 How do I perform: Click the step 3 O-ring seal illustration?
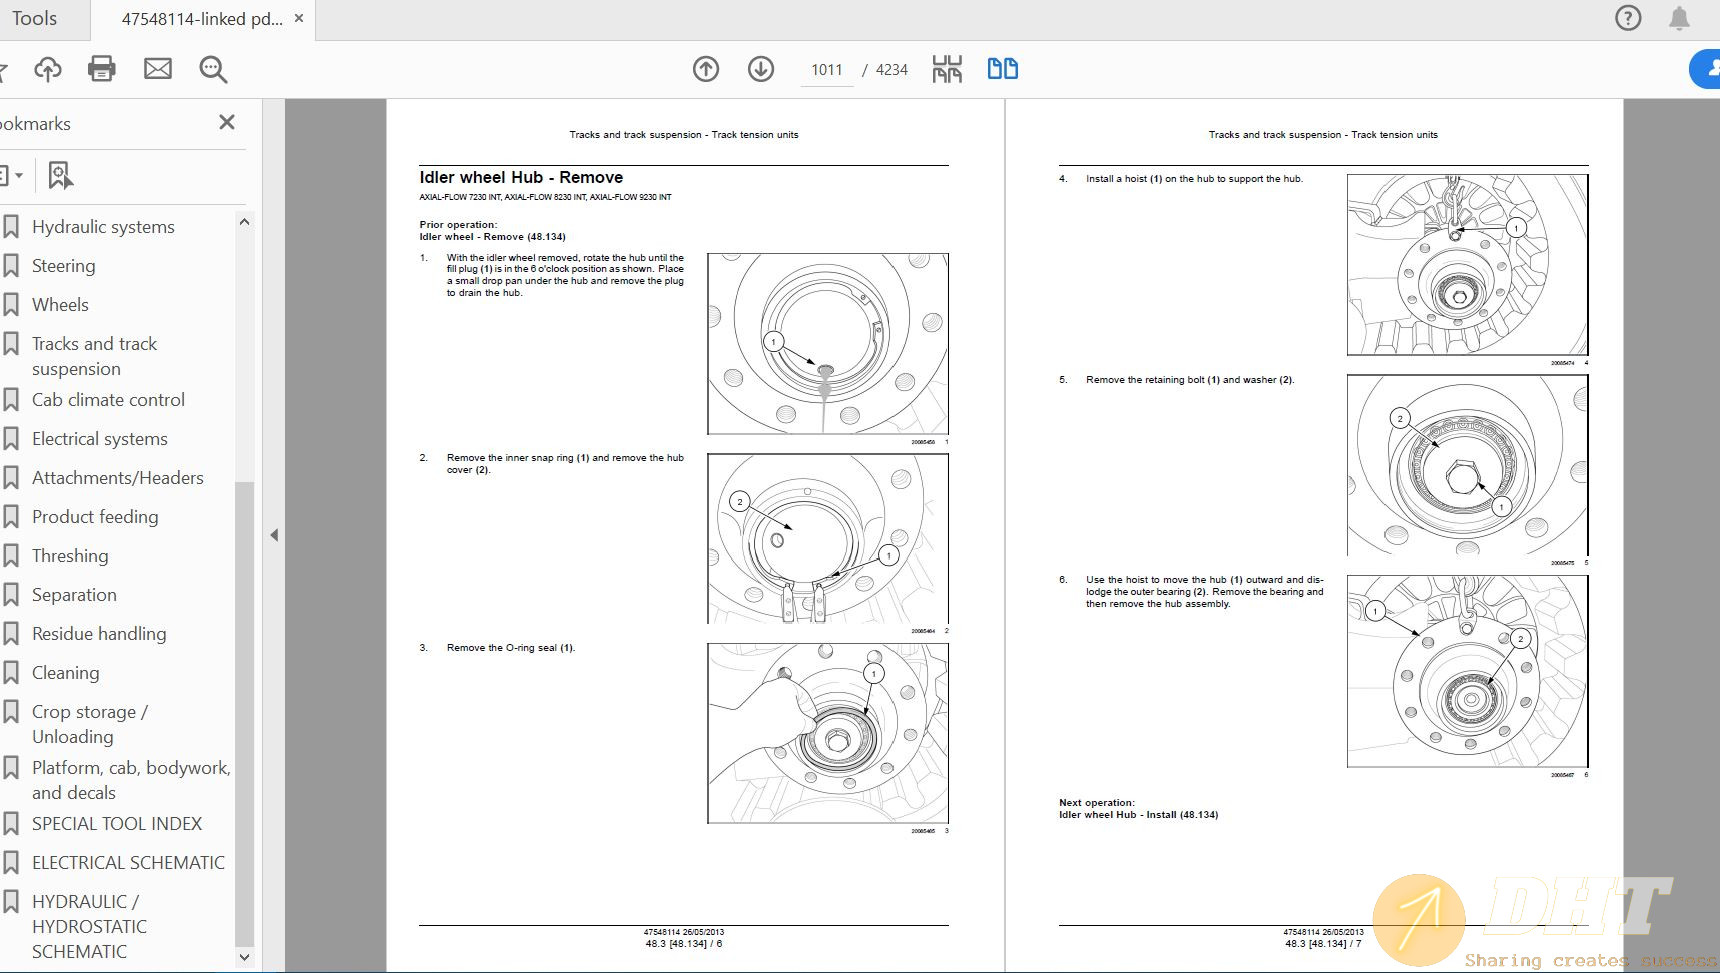point(828,734)
